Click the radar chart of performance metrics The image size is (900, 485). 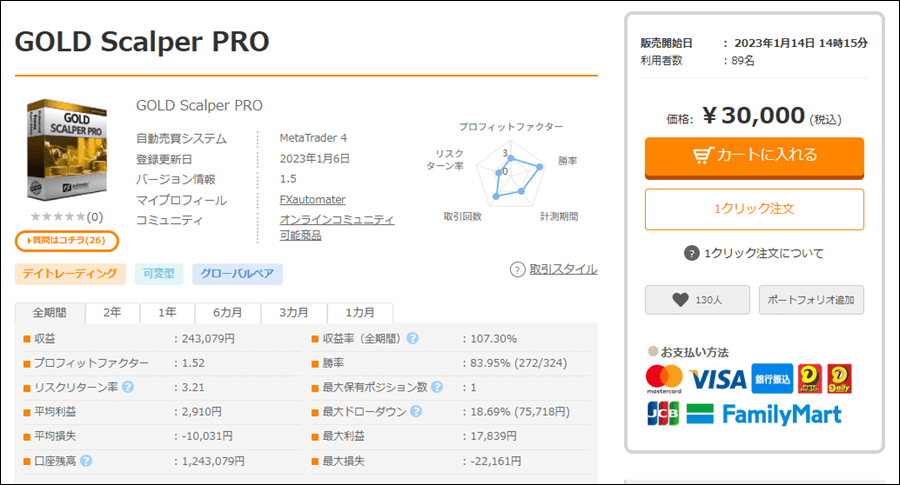(510, 174)
